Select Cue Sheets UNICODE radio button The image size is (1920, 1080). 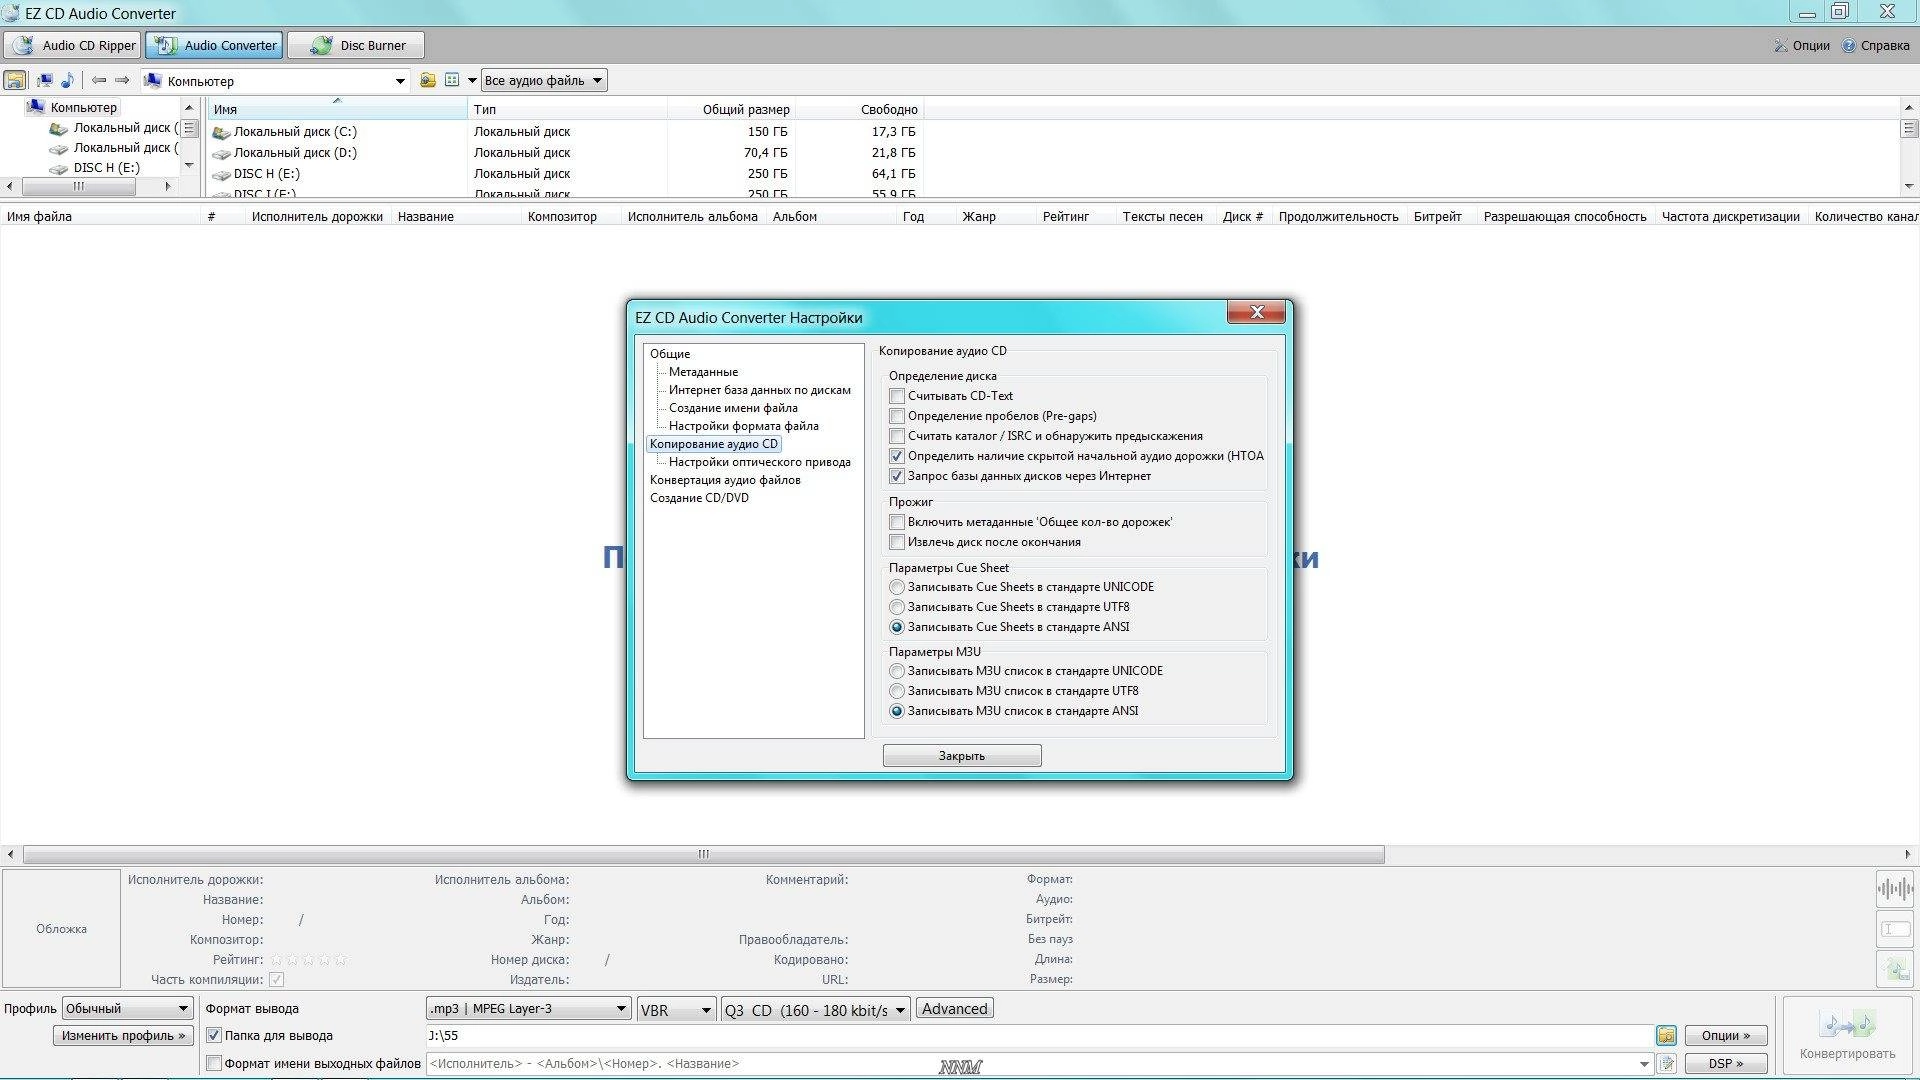coord(897,587)
